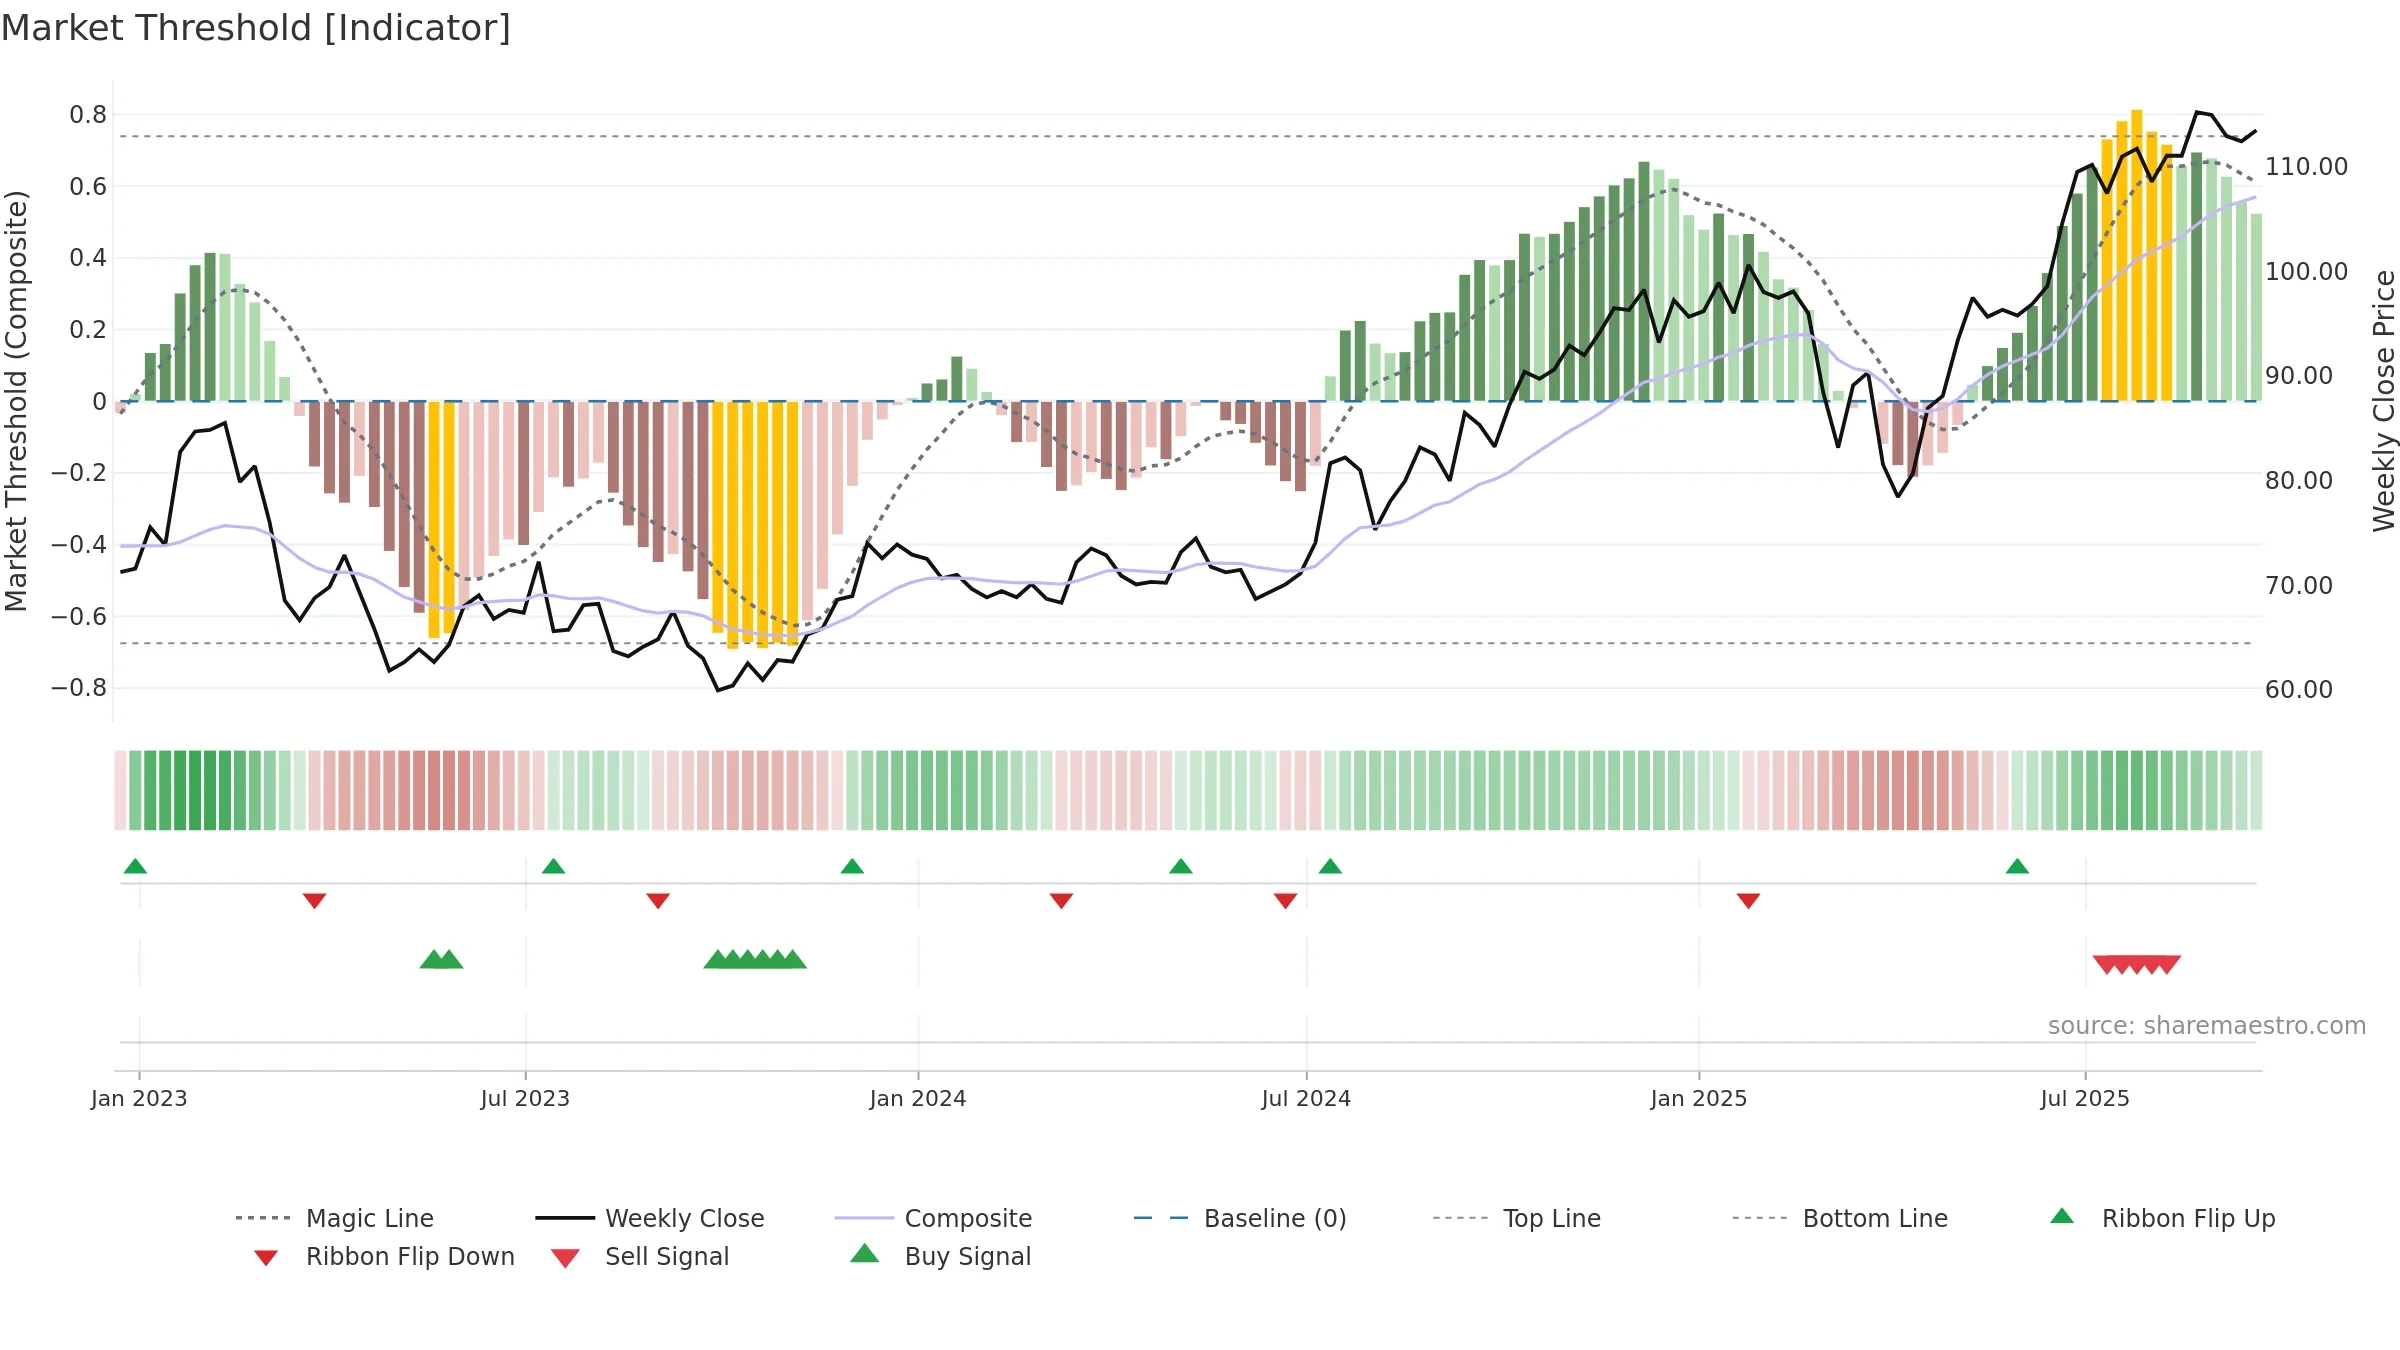
Task: Toggle the Sell Signal legend entry
Action: pos(640,1256)
